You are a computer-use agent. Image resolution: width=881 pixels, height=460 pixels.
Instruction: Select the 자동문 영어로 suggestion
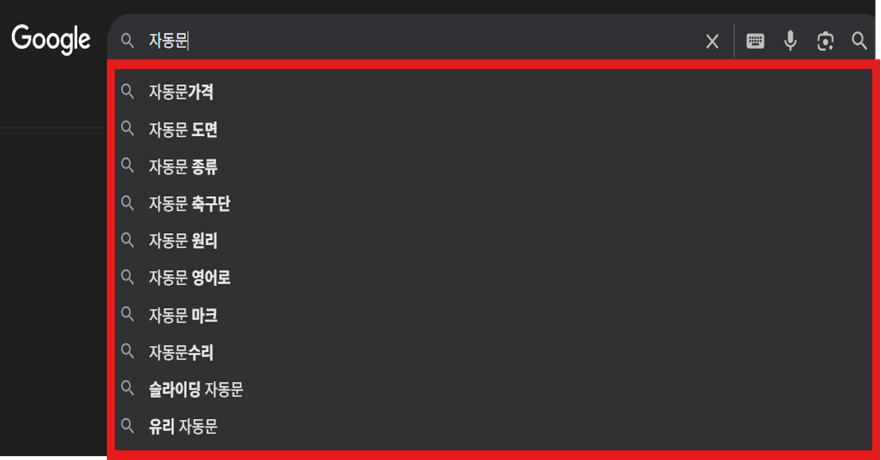pos(493,277)
